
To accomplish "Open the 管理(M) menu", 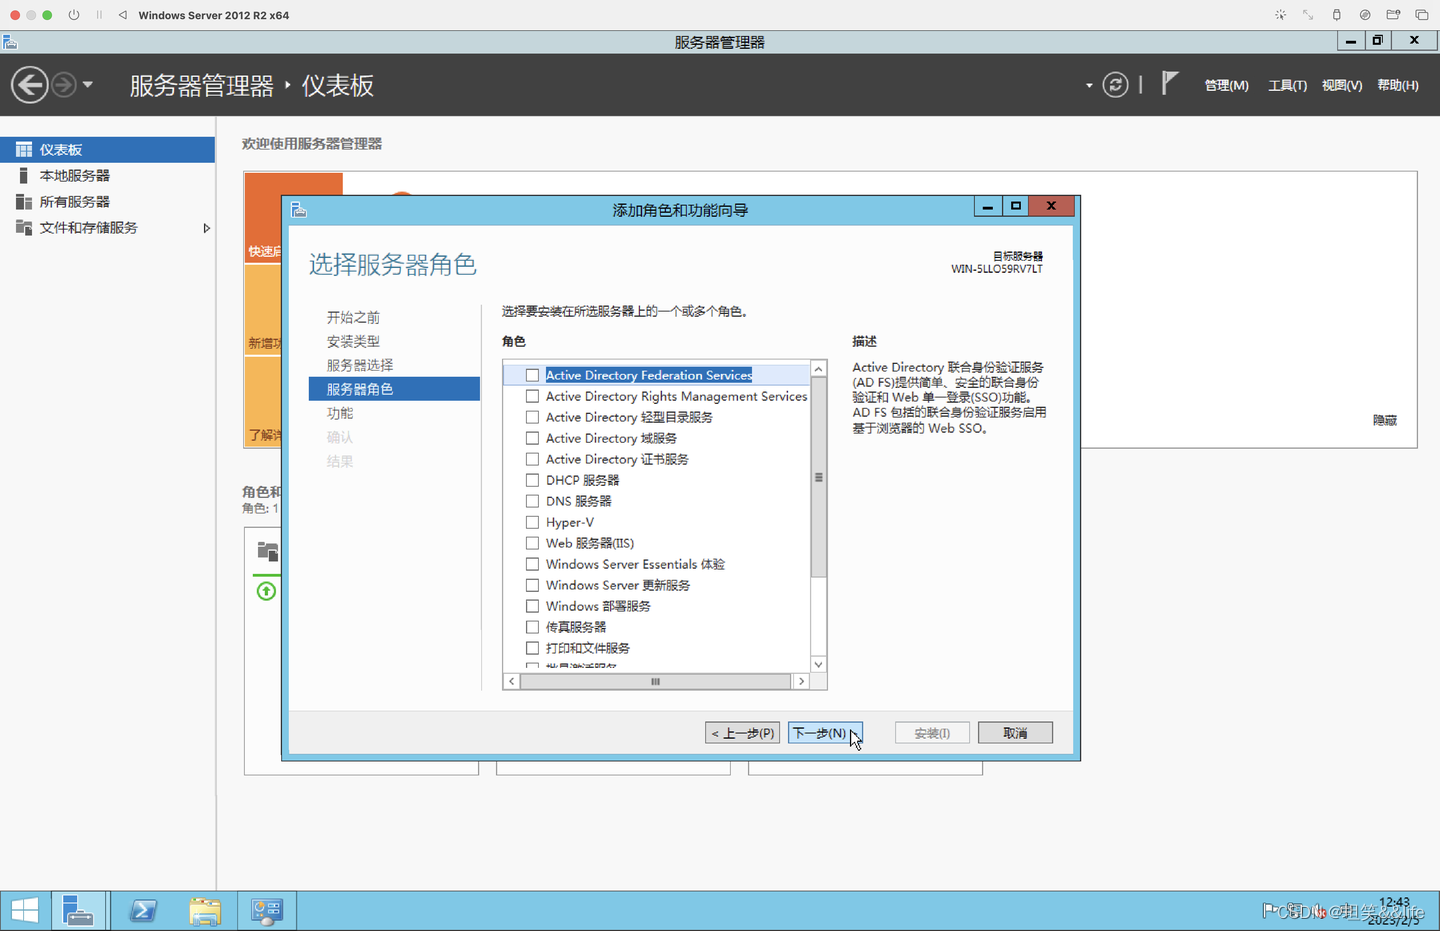I will click(x=1226, y=85).
